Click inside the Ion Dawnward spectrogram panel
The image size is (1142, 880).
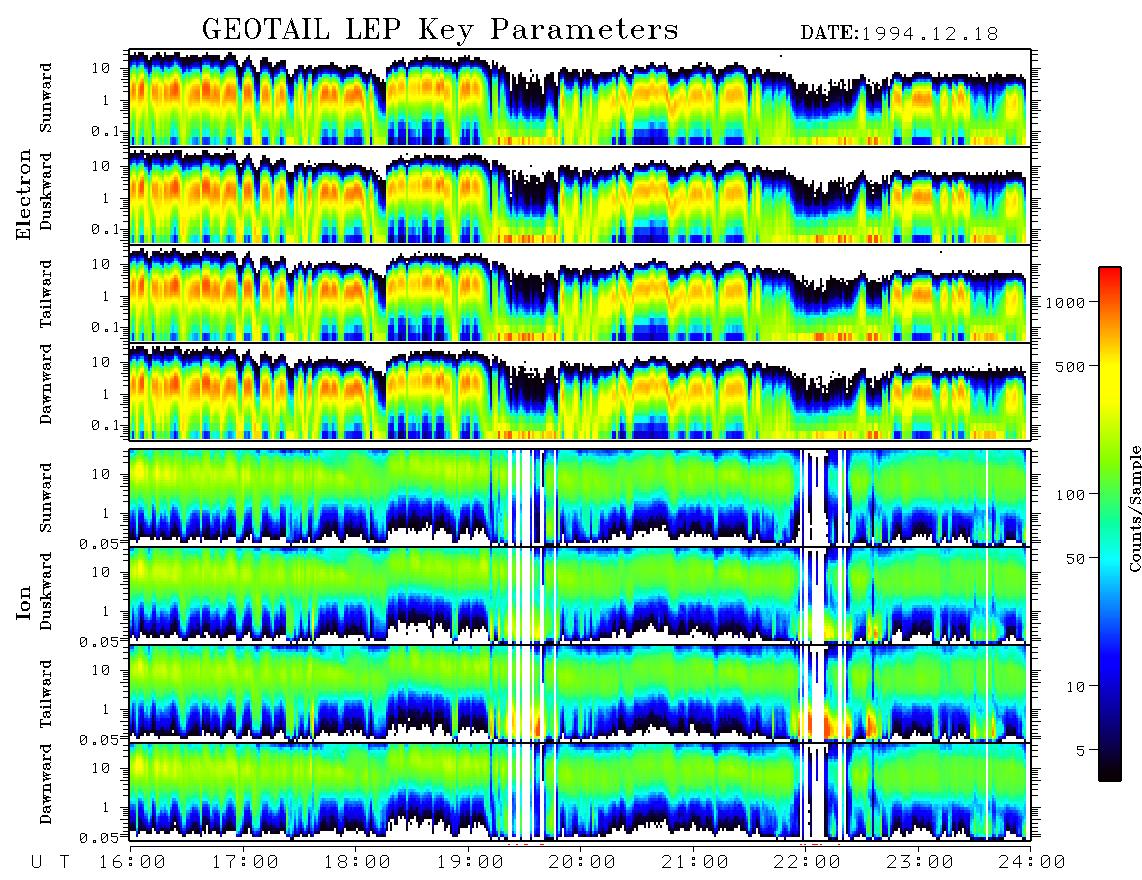[x=580, y=791]
